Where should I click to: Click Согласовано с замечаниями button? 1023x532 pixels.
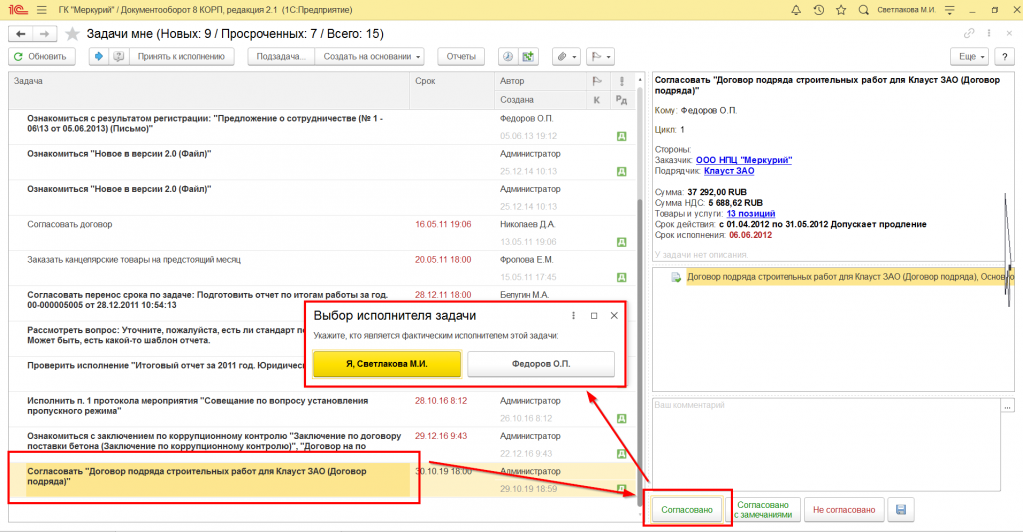click(763, 510)
